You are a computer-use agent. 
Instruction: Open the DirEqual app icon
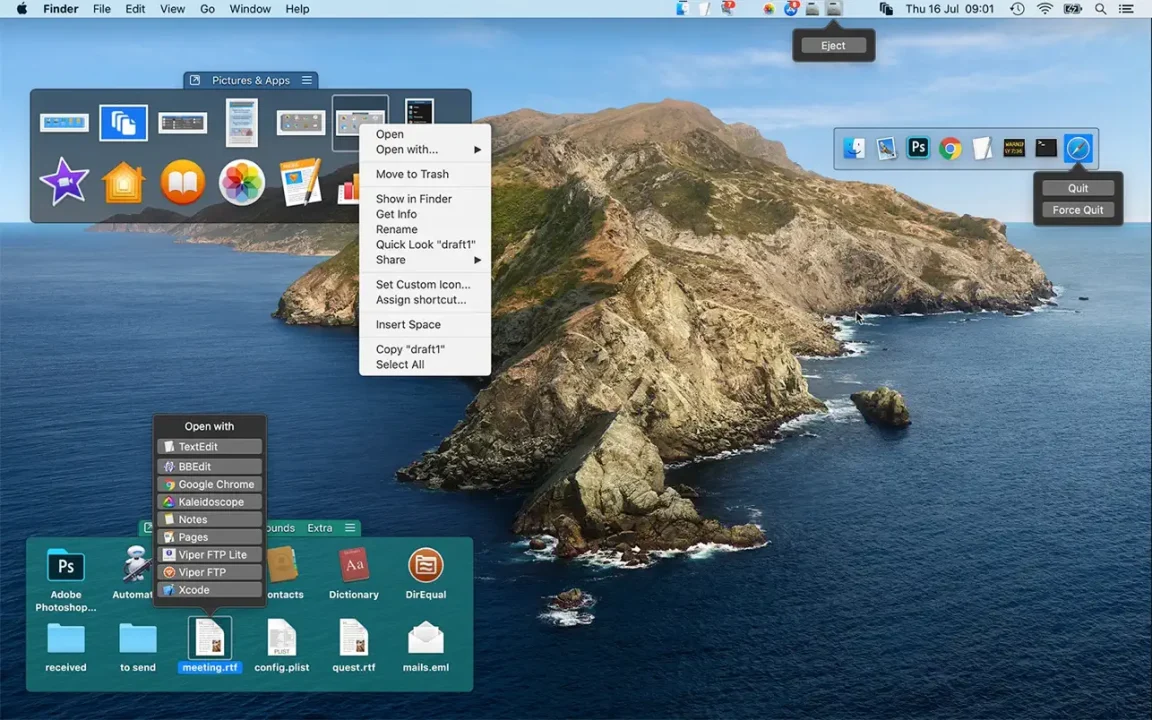click(425, 567)
